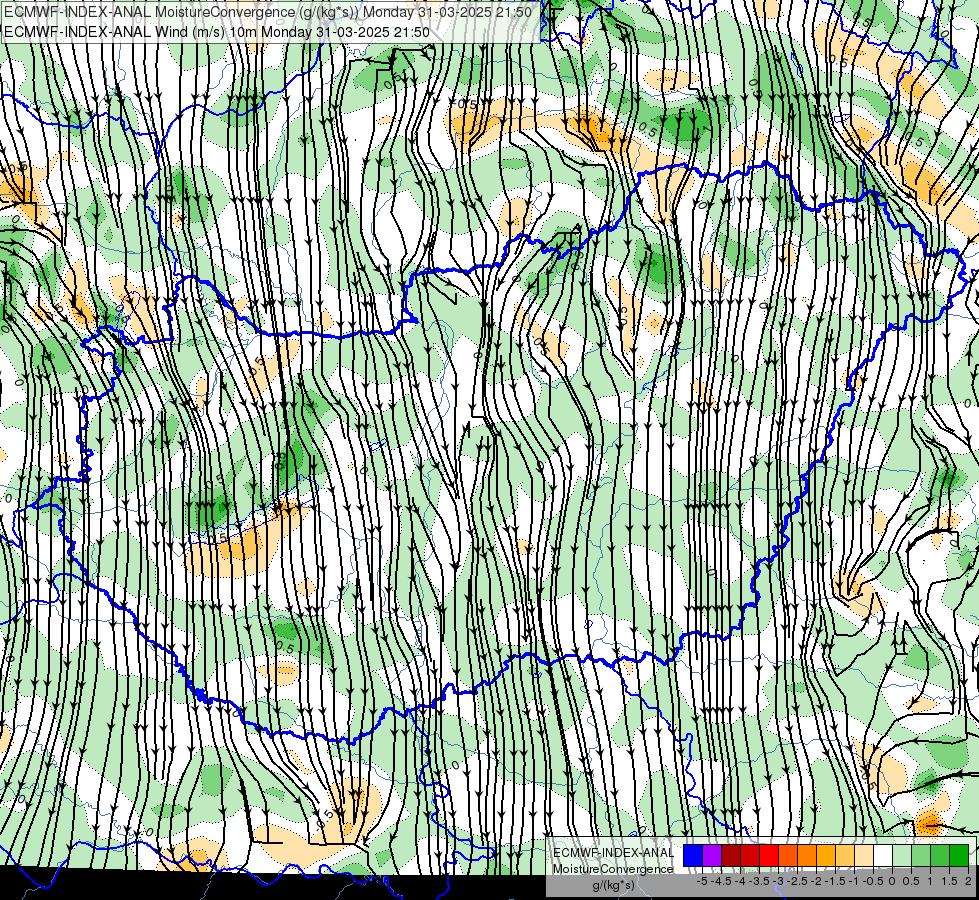Click the dark red swatch above -4.5 to -4
979x900 pixels.
[731, 856]
